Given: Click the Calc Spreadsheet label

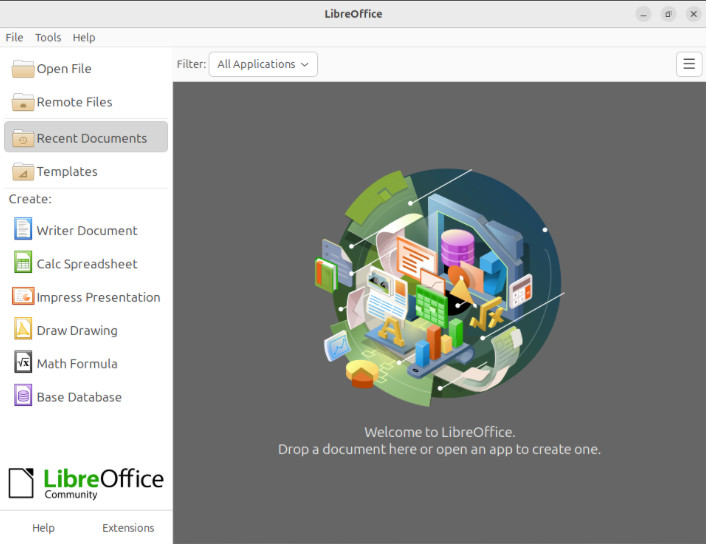Looking at the screenshot, I should coord(87,264).
